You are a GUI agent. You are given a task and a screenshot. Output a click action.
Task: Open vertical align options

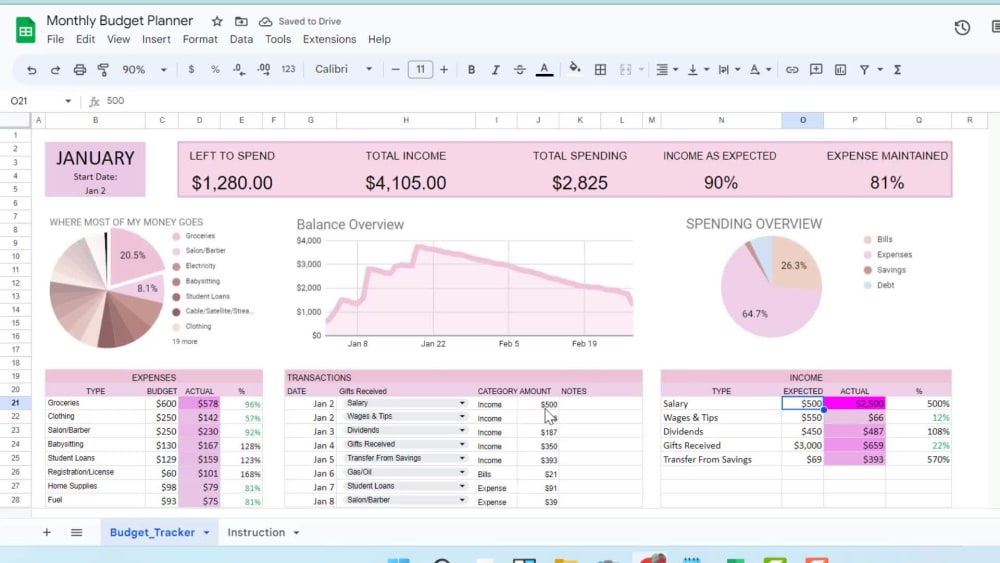click(698, 69)
